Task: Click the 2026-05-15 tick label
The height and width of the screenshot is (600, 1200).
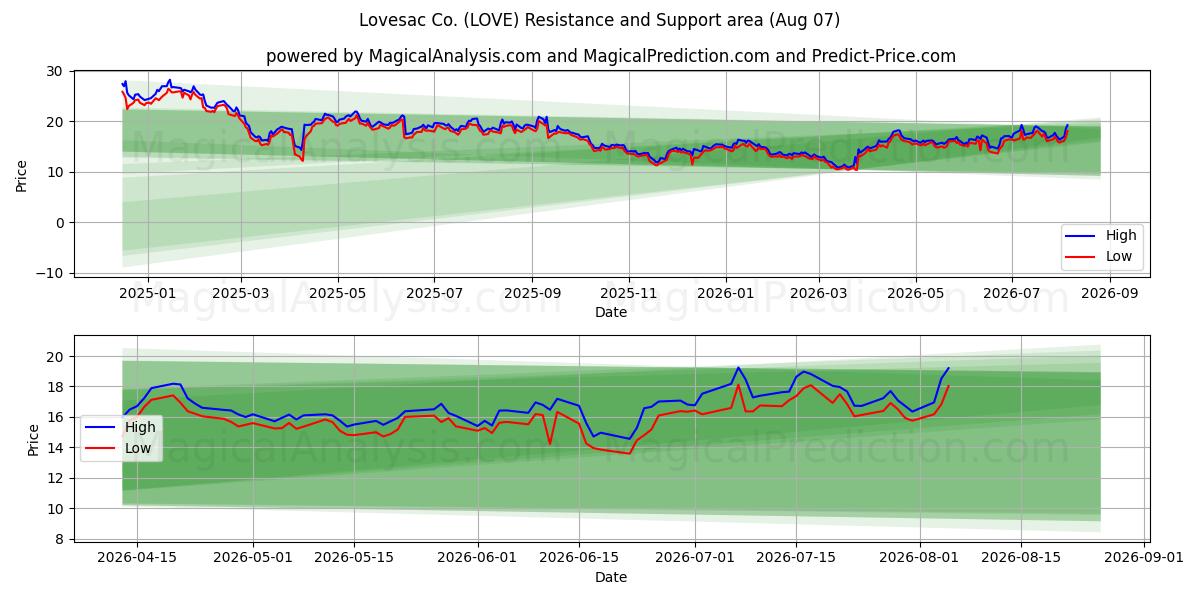Action: pyautogui.click(x=354, y=558)
